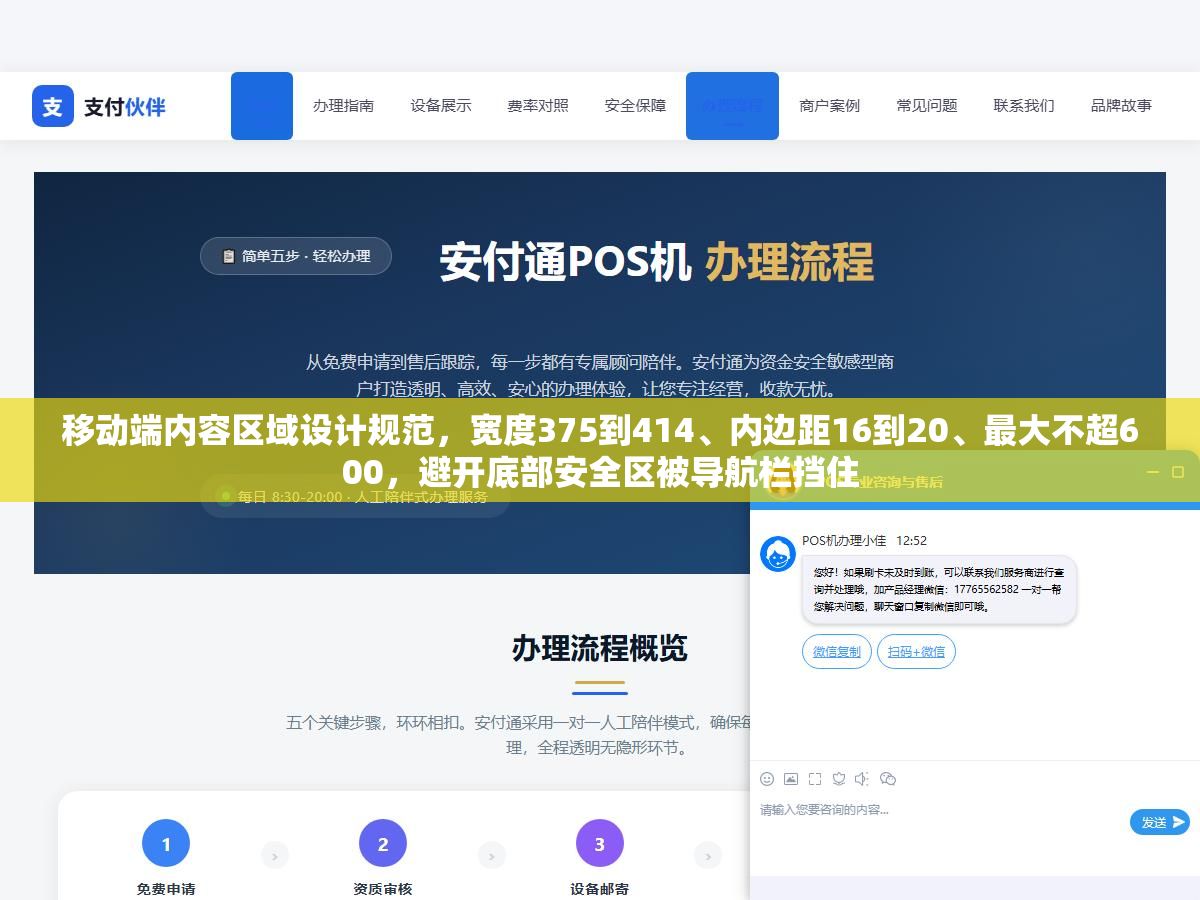
Task: Click the 支付伙伴 brand name
Action: 125,106
